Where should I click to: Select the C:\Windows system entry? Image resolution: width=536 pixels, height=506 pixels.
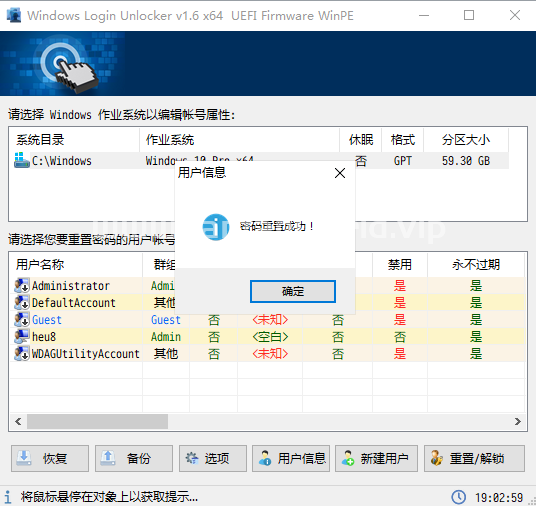(x=260, y=161)
